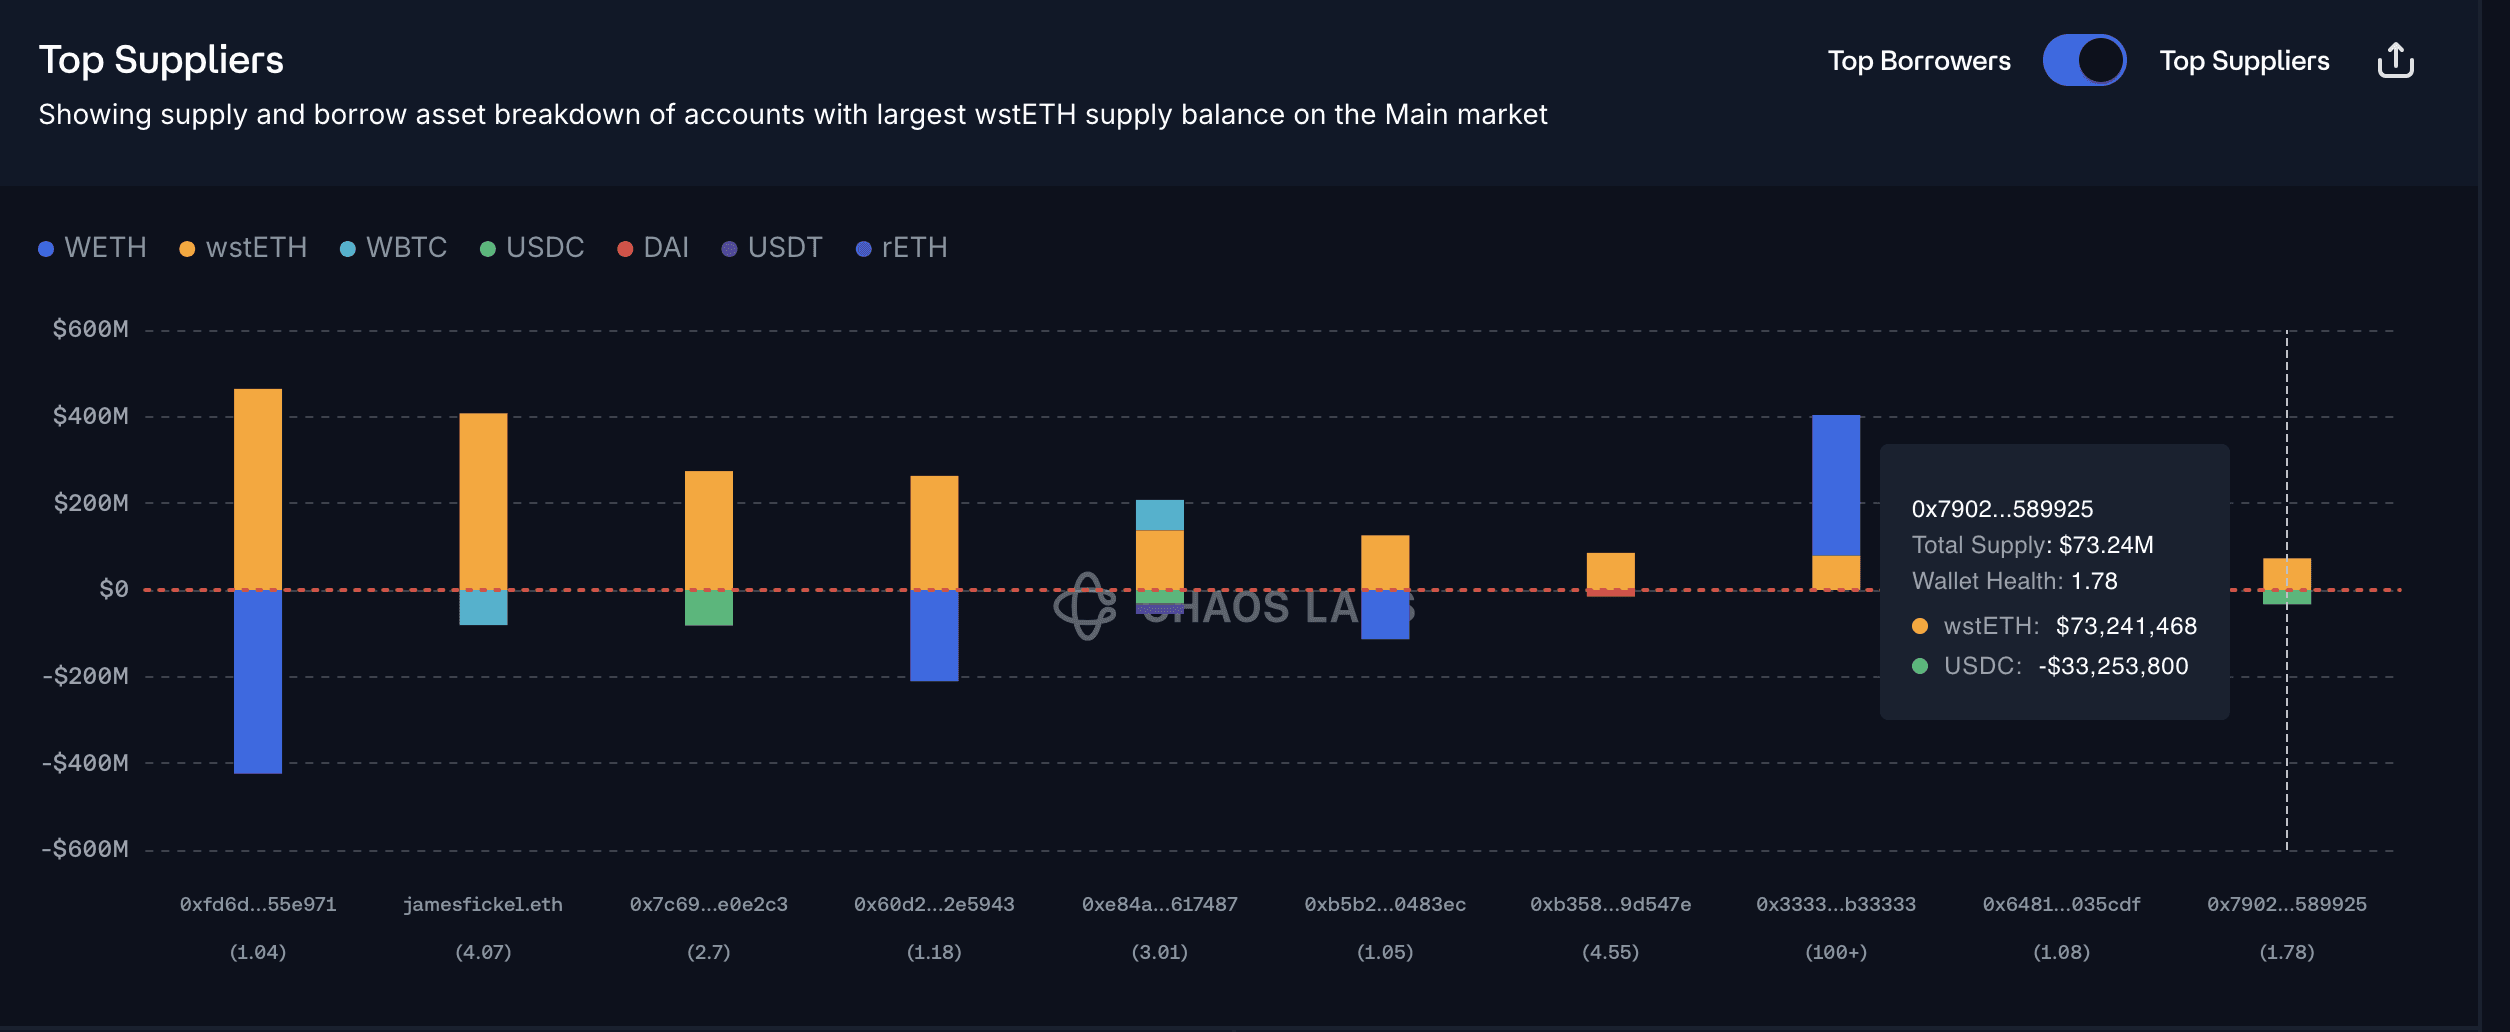Toggle WBTC legend entry

394,248
